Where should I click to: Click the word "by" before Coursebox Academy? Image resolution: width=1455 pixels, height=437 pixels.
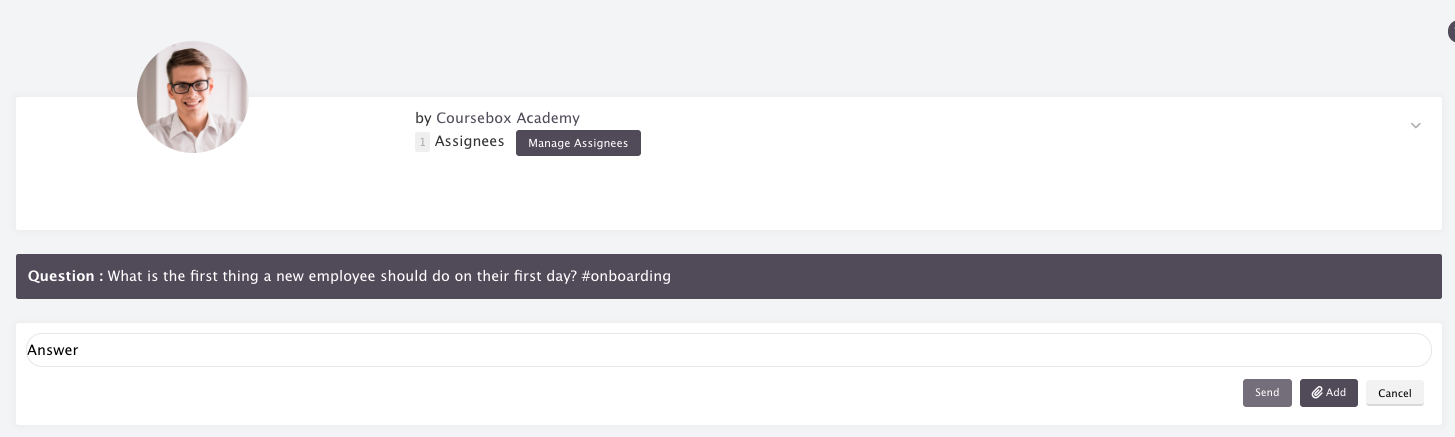point(424,118)
